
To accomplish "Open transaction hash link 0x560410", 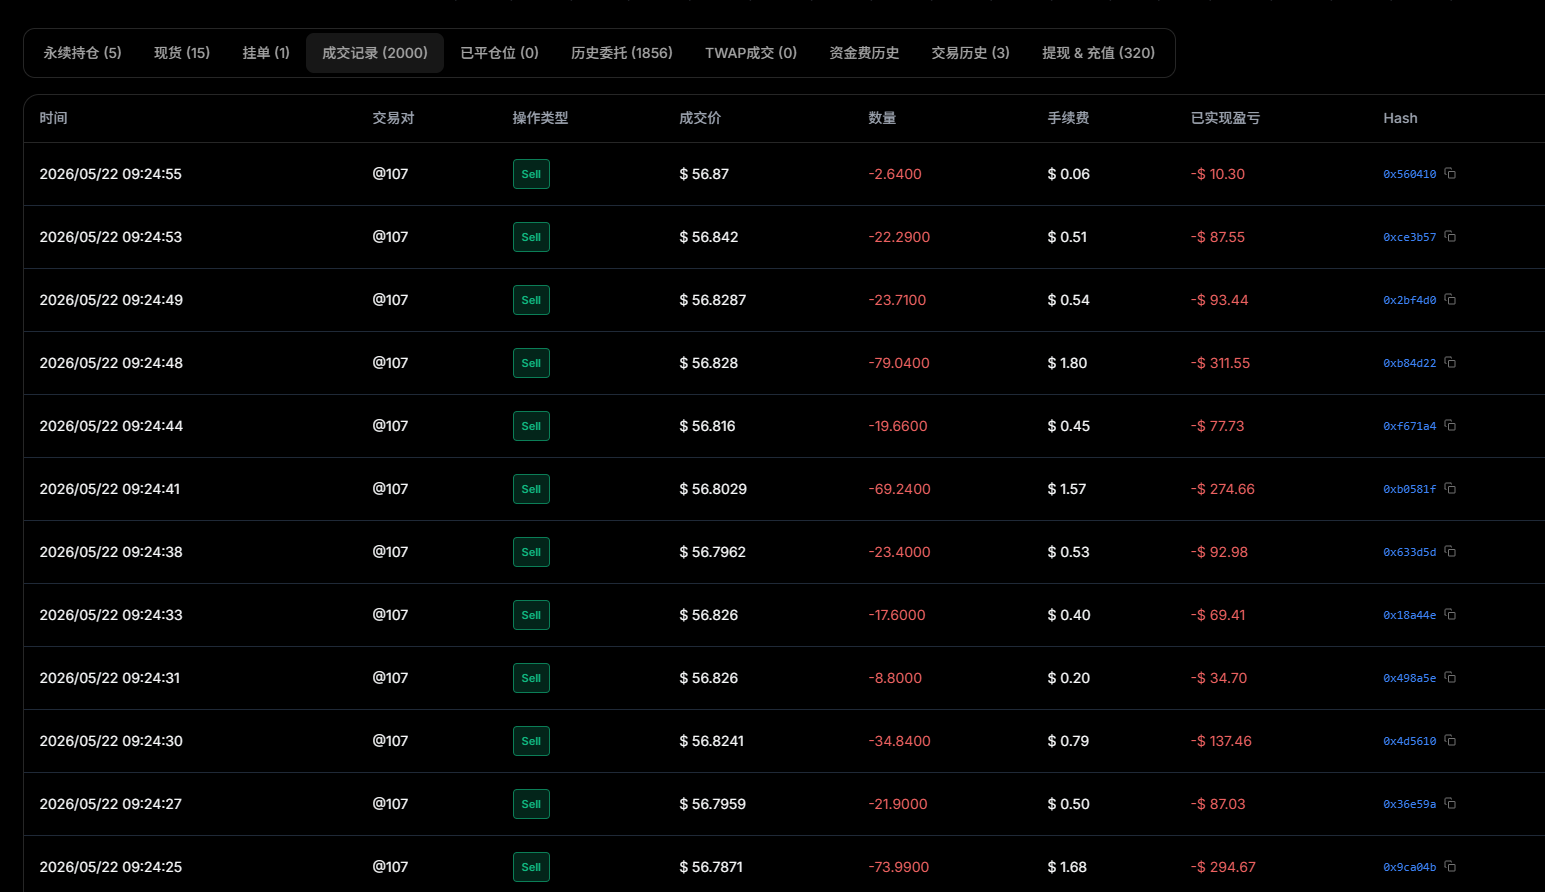I will (x=1409, y=174).
